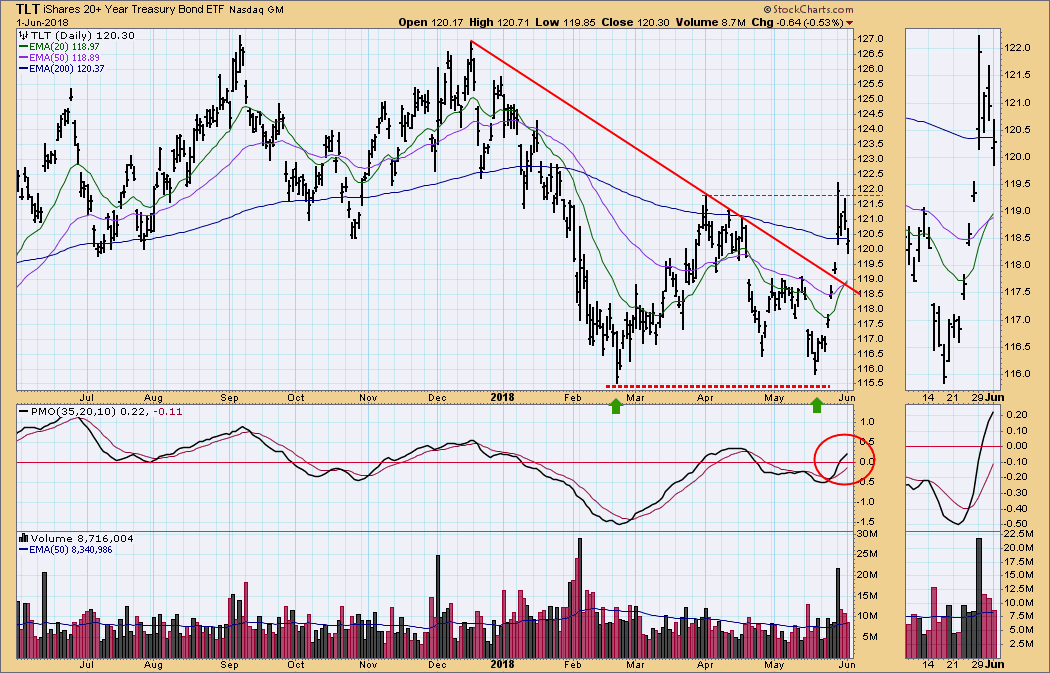
Task: Click the 0.10 label on the zoomed PMO axis
Action: (x=1018, y=431)
